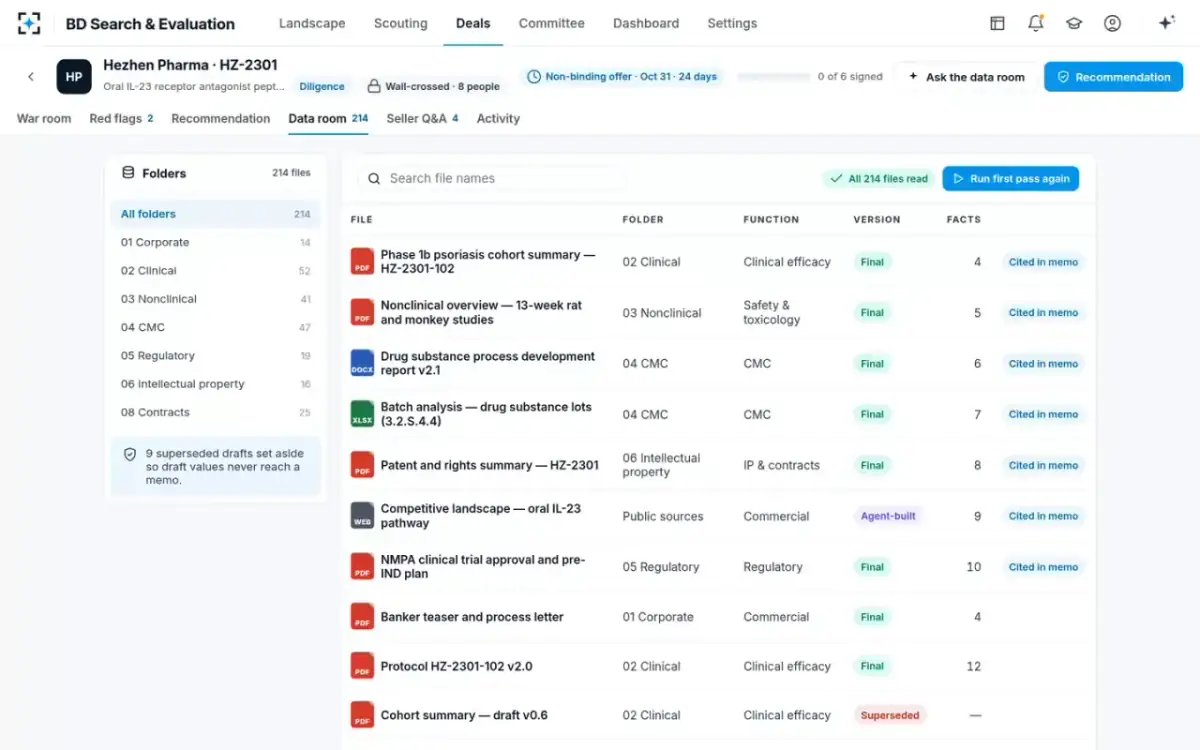This screenshot has height=750, width=1200.
Task: Open the Dashboard menu
Action: coord(646,23)
